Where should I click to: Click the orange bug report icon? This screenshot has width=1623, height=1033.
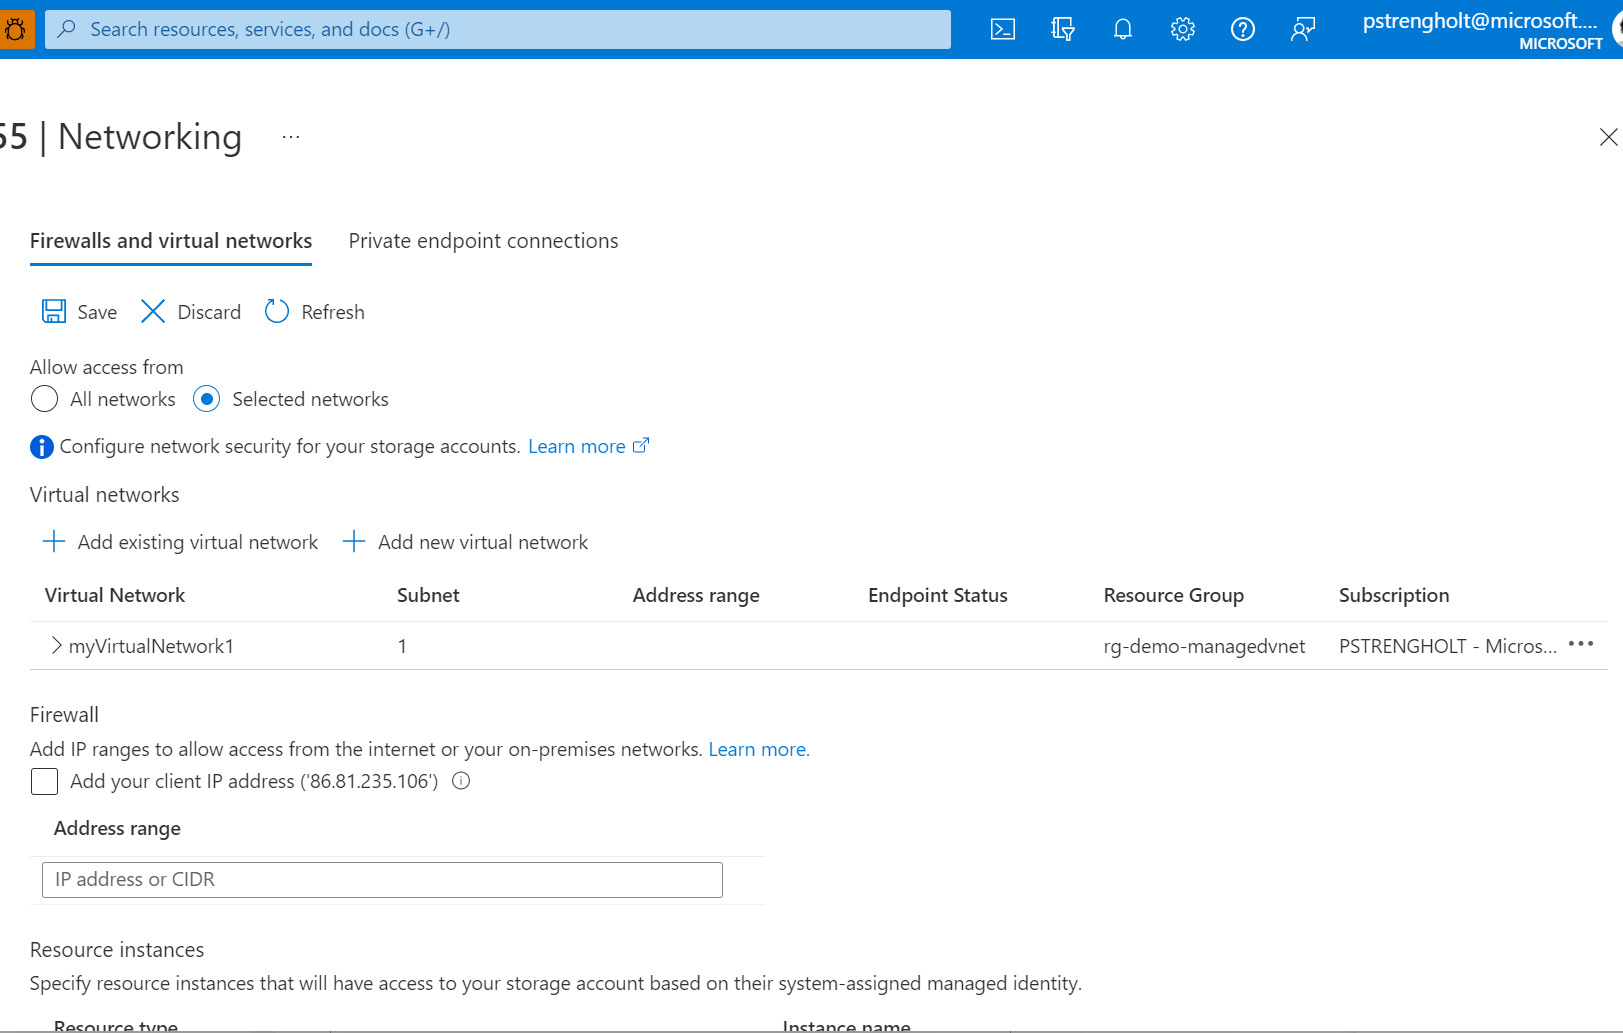point(16,29)
